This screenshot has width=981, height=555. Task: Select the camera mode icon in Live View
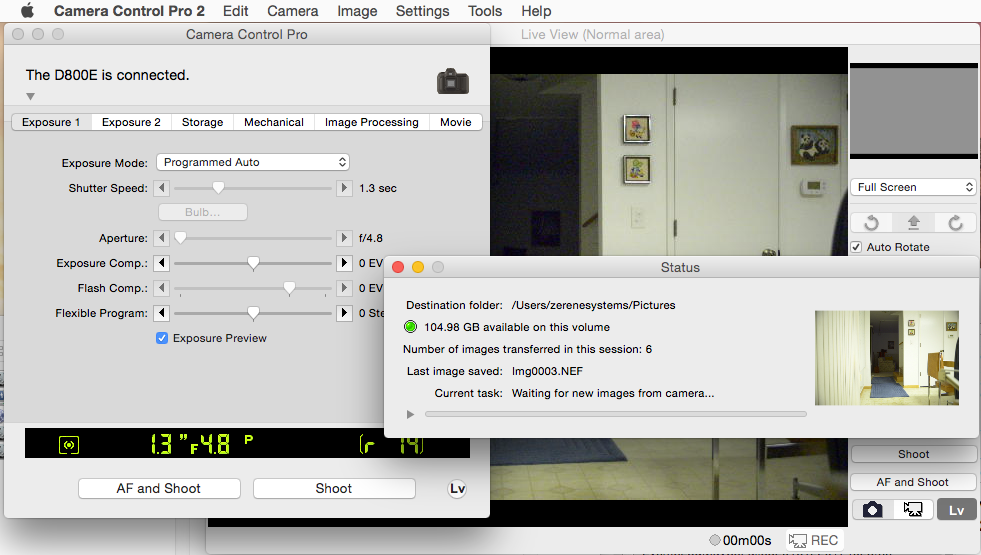[873, 510]
